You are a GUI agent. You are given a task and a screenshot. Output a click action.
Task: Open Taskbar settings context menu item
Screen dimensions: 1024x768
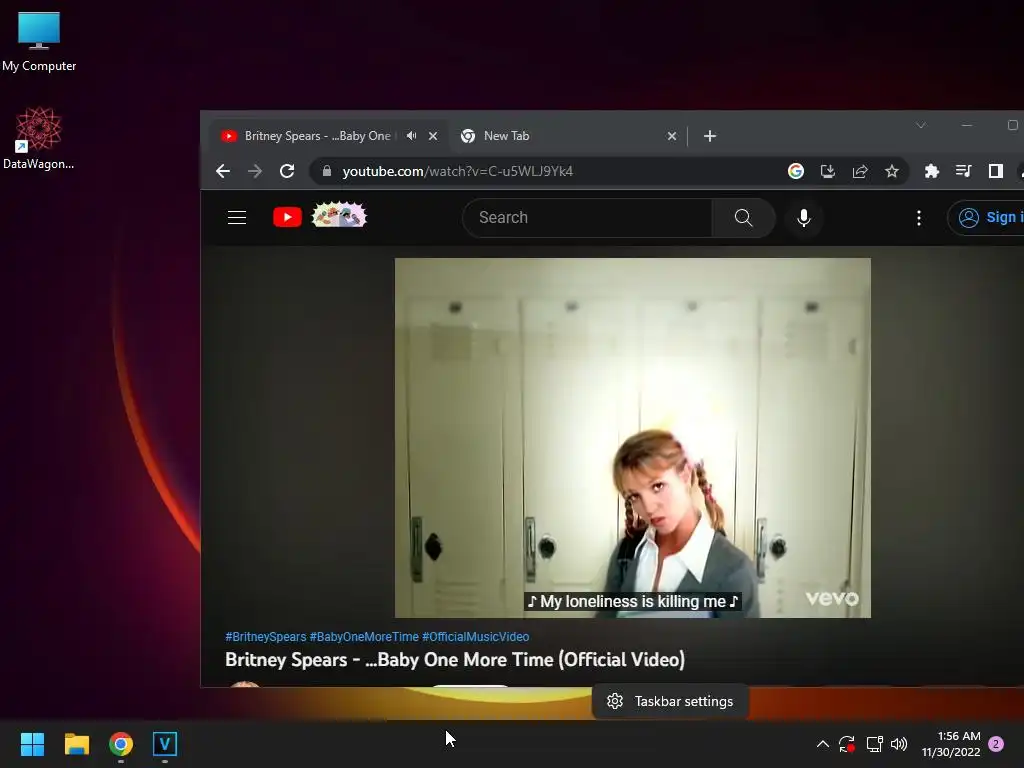[x=670, y=701]
